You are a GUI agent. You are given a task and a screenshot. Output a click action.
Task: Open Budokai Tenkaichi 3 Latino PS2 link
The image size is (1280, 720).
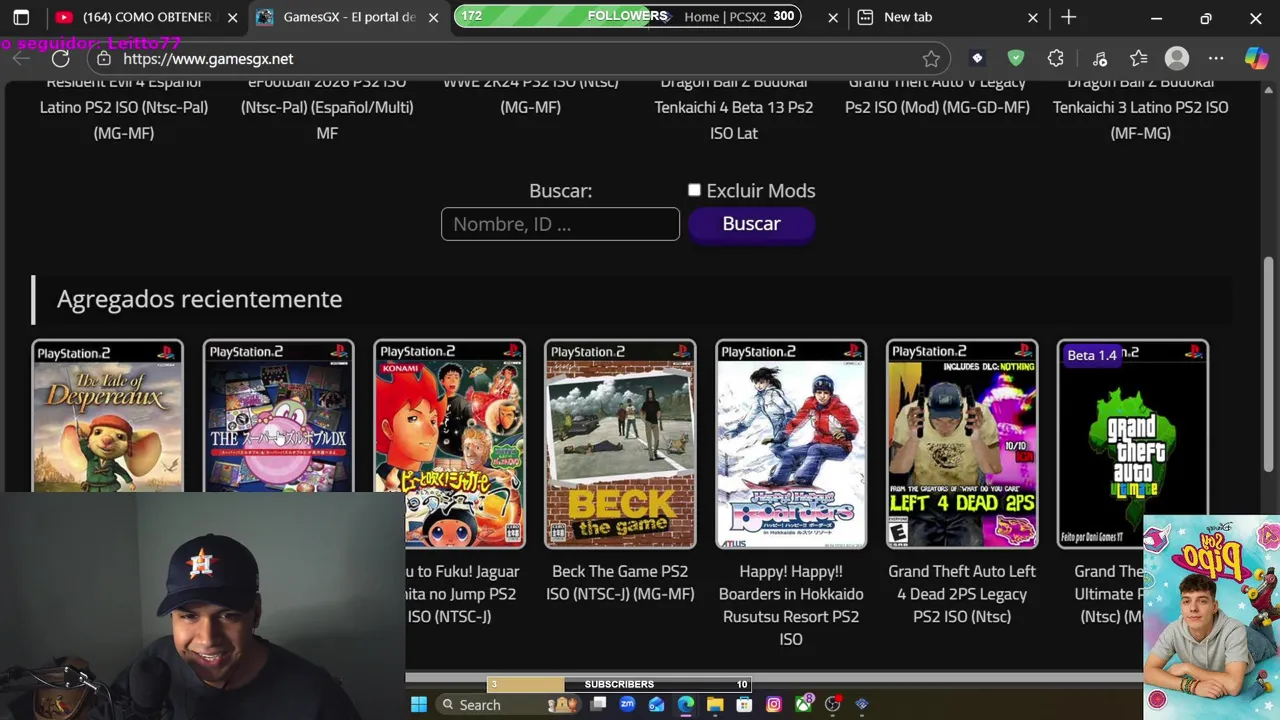[1140, 107]
